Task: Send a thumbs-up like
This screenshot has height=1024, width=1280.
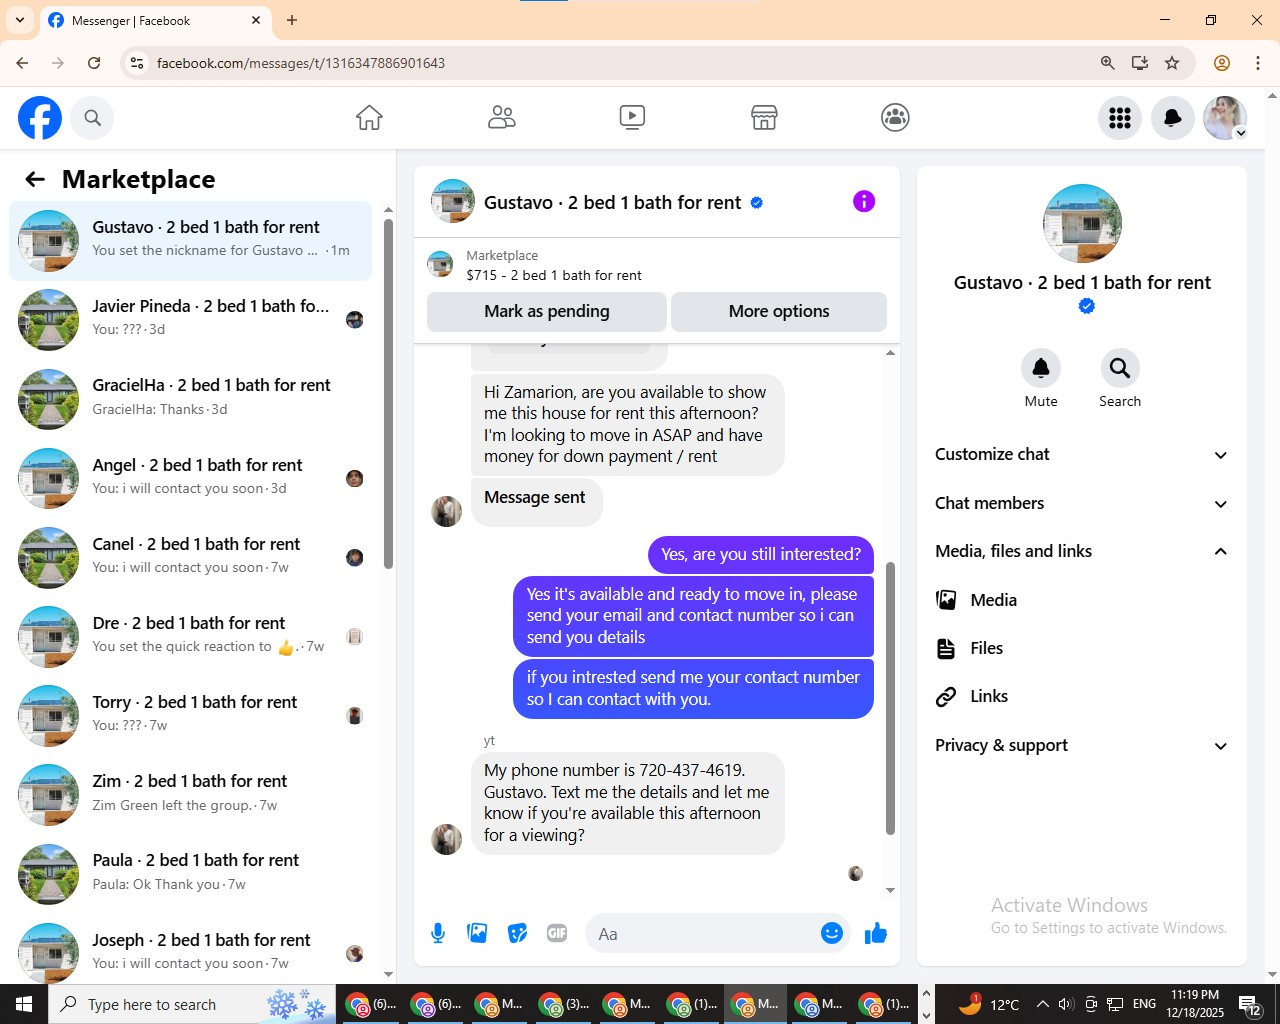Action: pyautogui.click(x=876, y=933)
